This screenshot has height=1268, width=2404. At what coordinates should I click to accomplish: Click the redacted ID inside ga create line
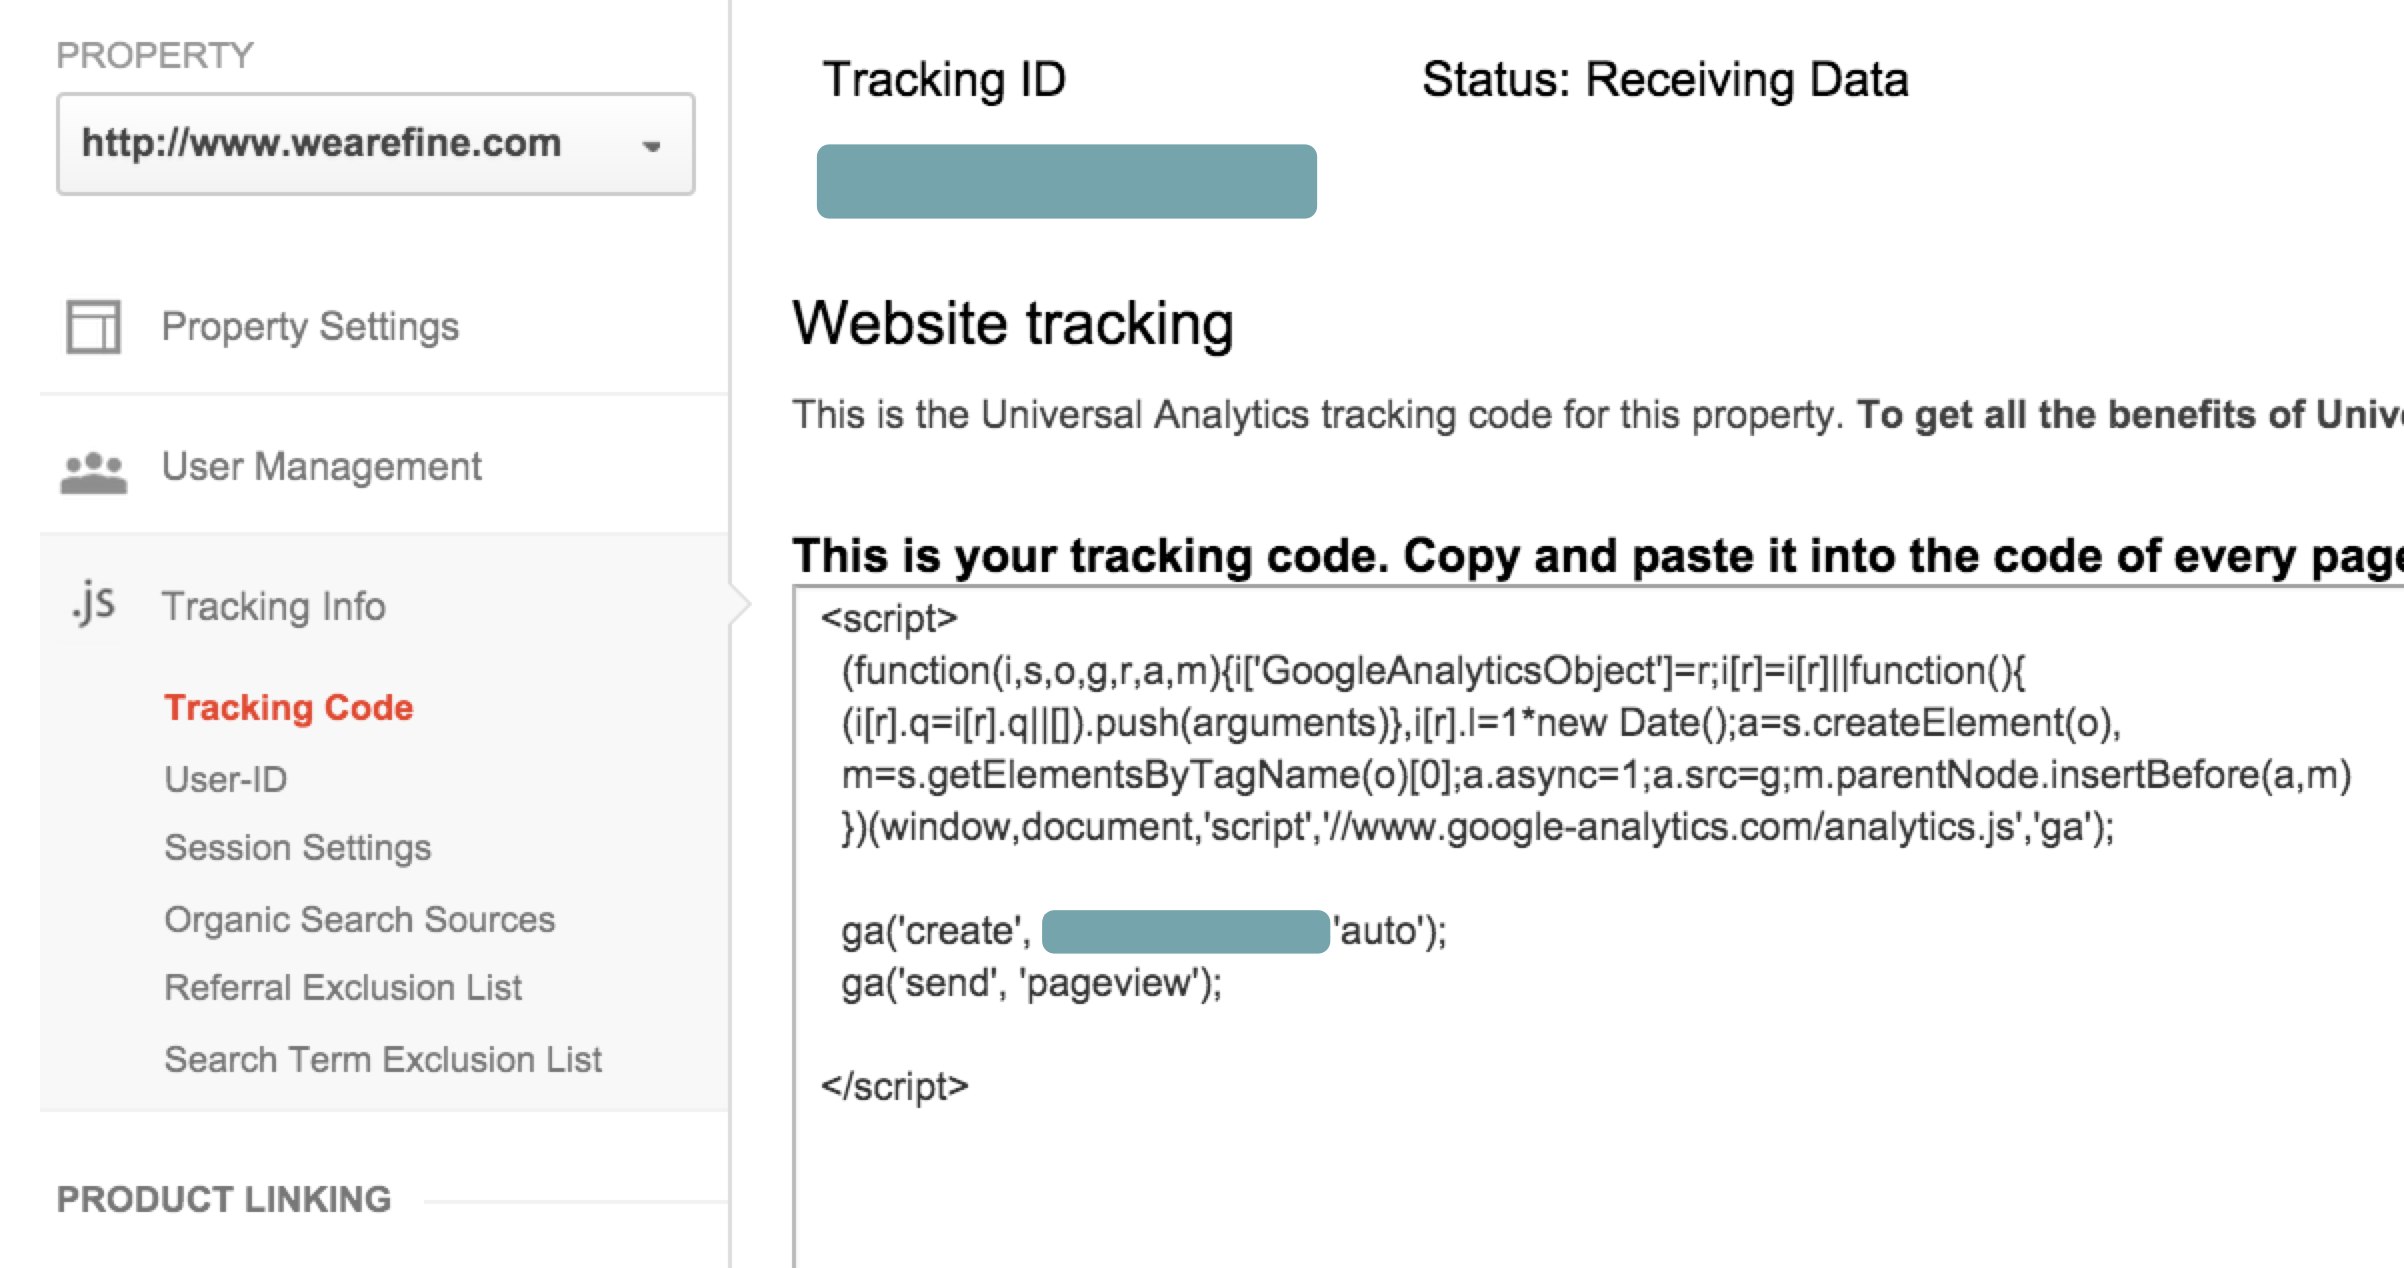coord(1185,931)
